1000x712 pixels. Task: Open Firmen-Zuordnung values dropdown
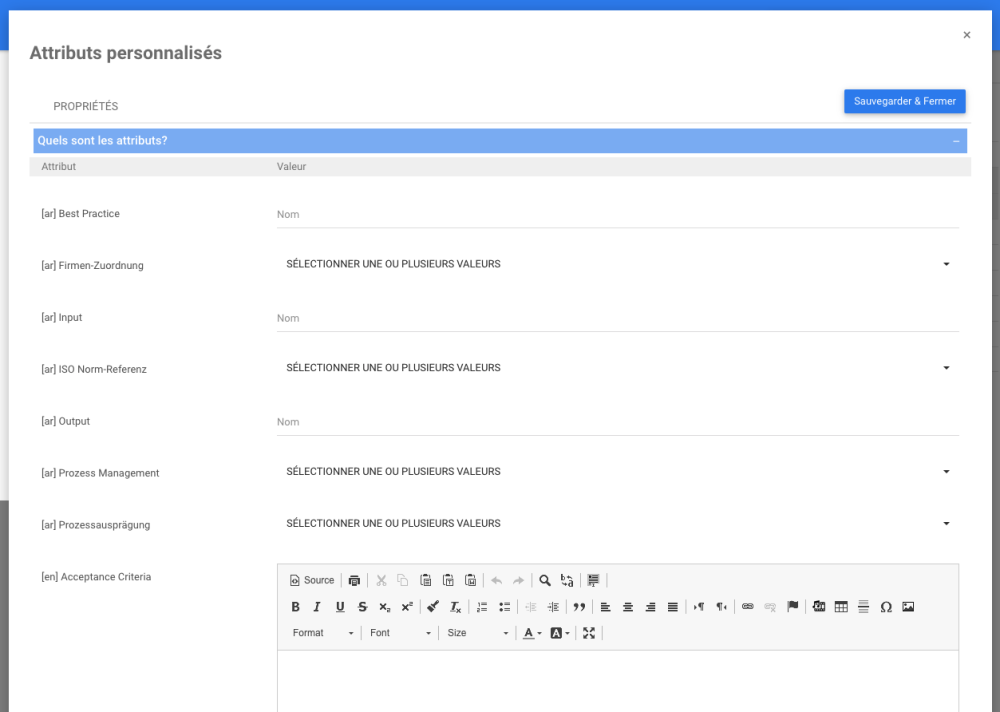[x=617, y=264]
